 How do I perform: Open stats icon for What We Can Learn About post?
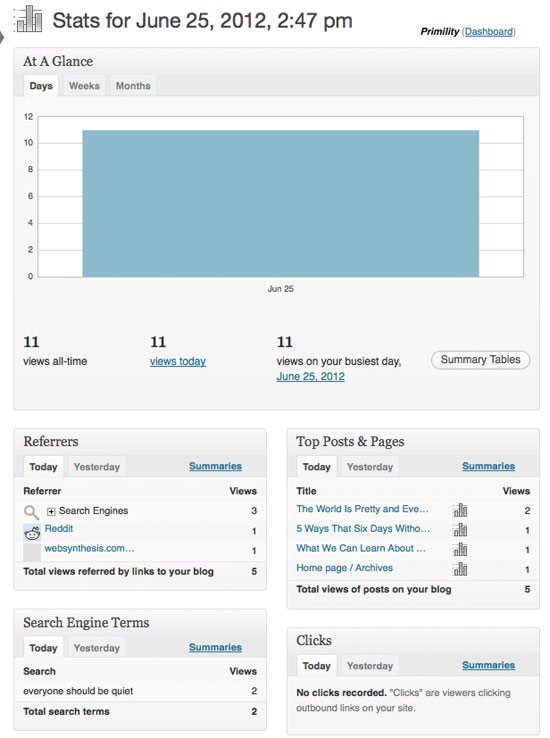click(460, 549)
